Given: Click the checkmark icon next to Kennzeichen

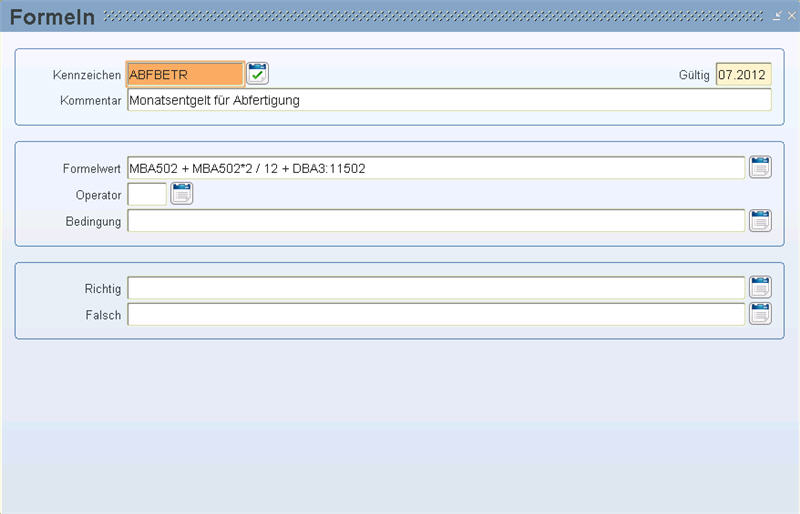Looking at the screenshot, I should pos(258,74).
